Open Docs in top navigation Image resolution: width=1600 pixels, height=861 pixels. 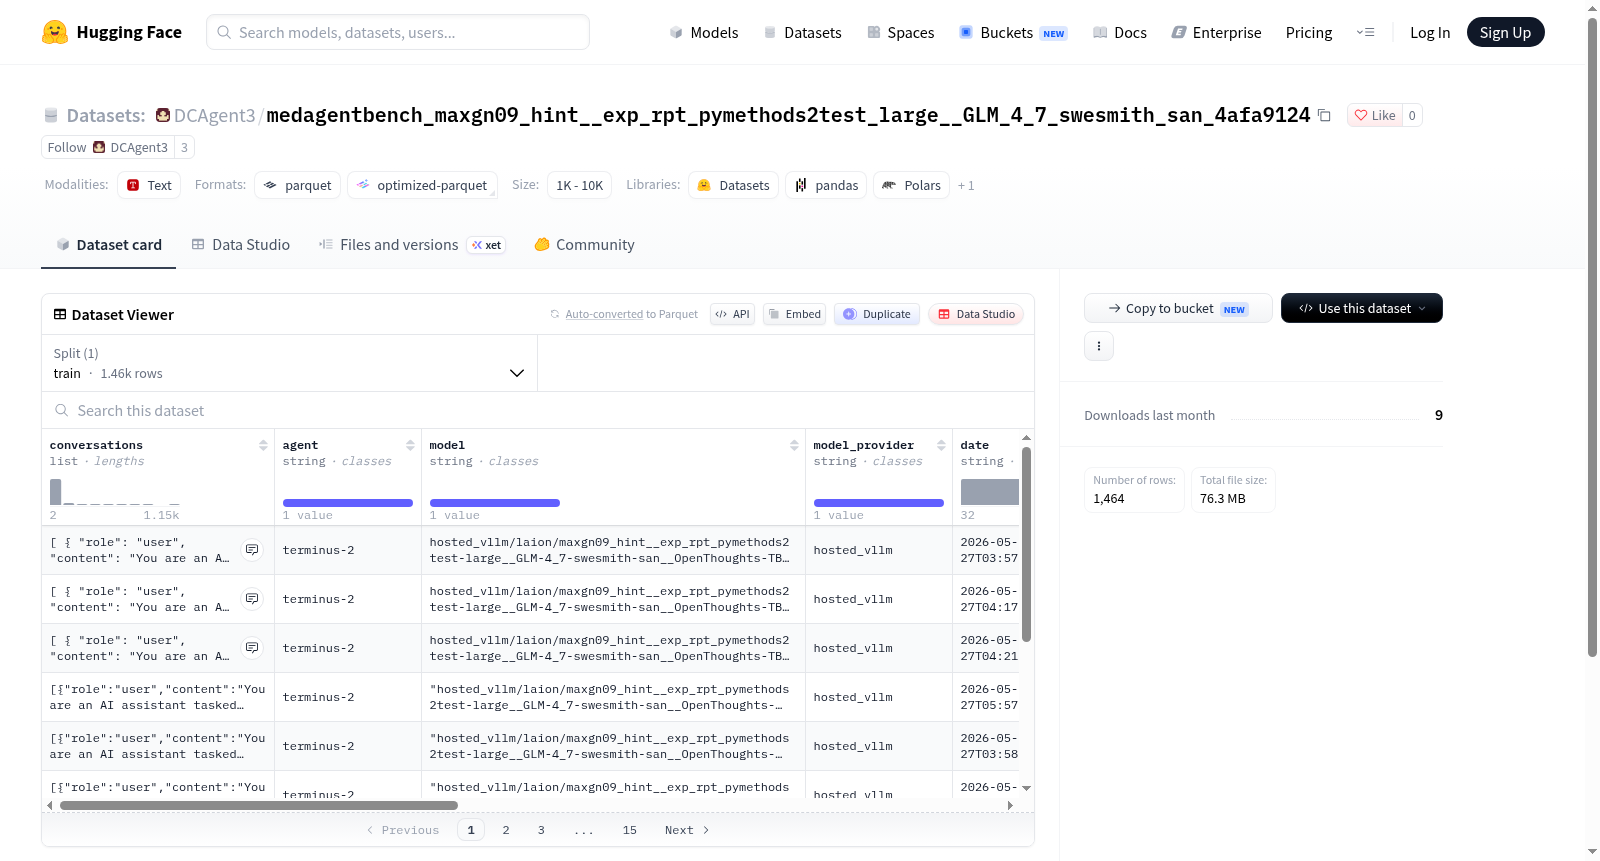pos(1120,32)
